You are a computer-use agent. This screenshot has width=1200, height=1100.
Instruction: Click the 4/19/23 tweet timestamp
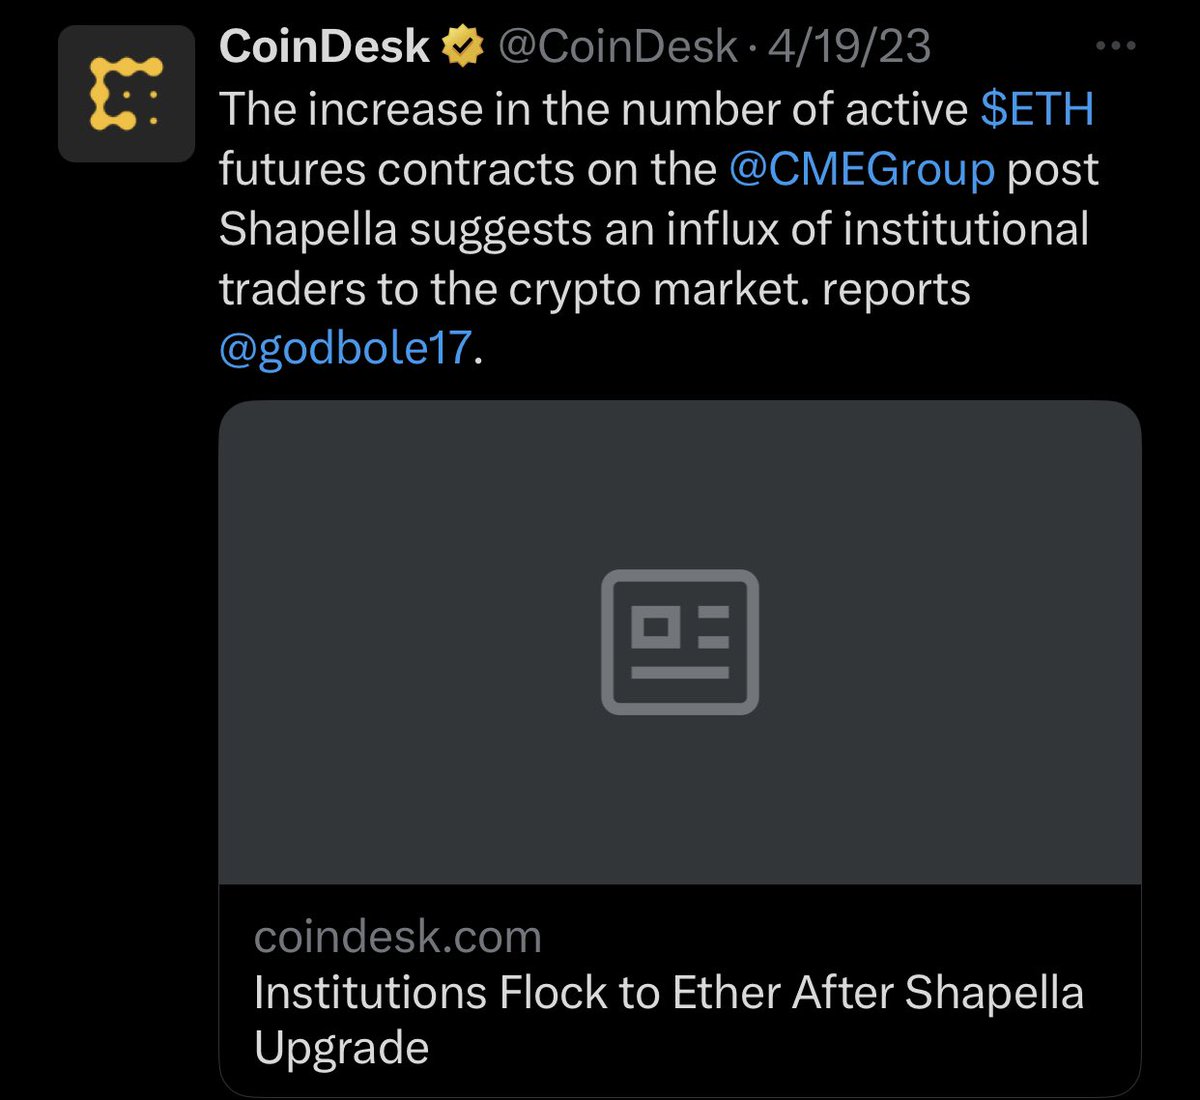tap(849, 47)
